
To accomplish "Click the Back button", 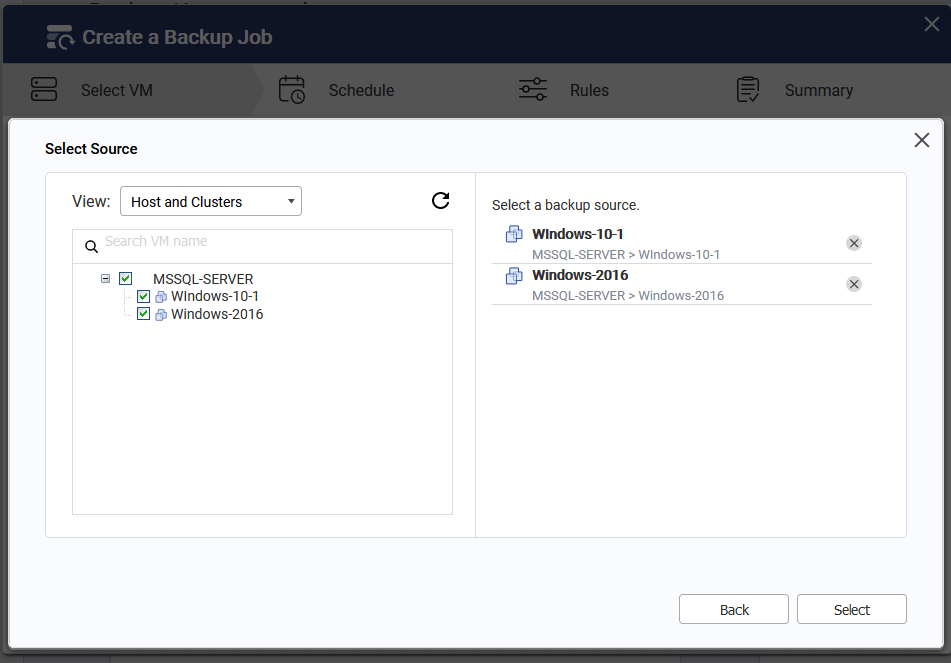I will (734, 609).
